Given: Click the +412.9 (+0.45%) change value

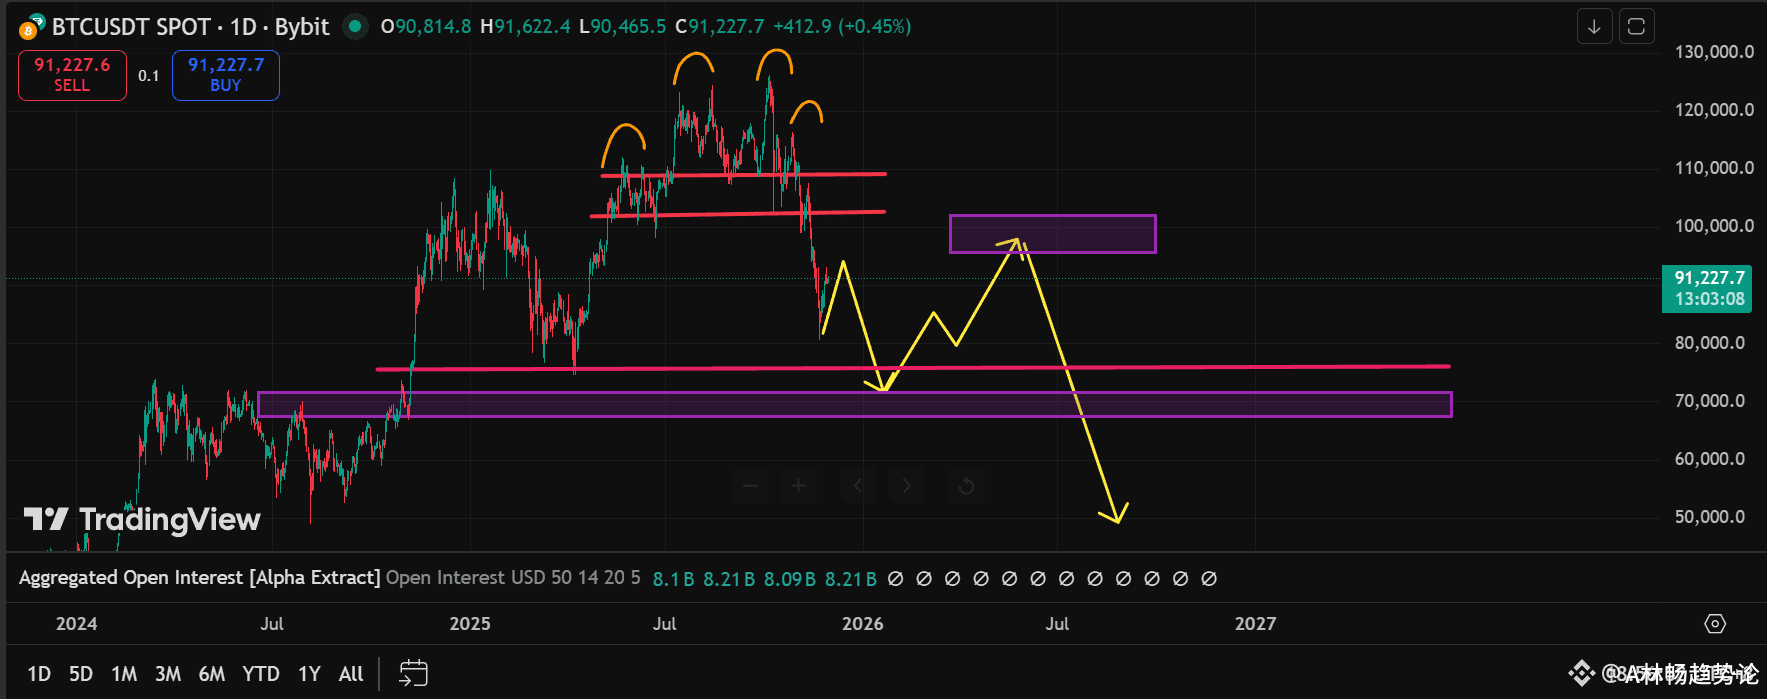Looking at the screenshot, I should point(842,27).
